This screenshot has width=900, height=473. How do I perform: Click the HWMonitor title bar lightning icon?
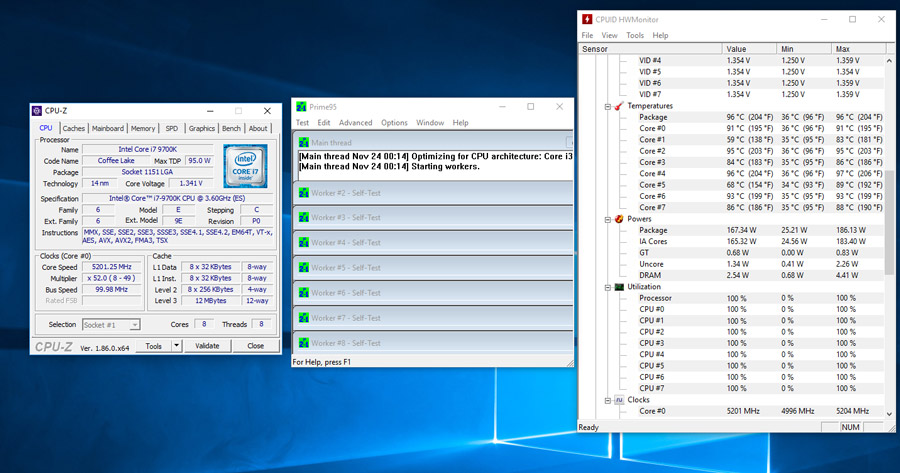[587, 20]
